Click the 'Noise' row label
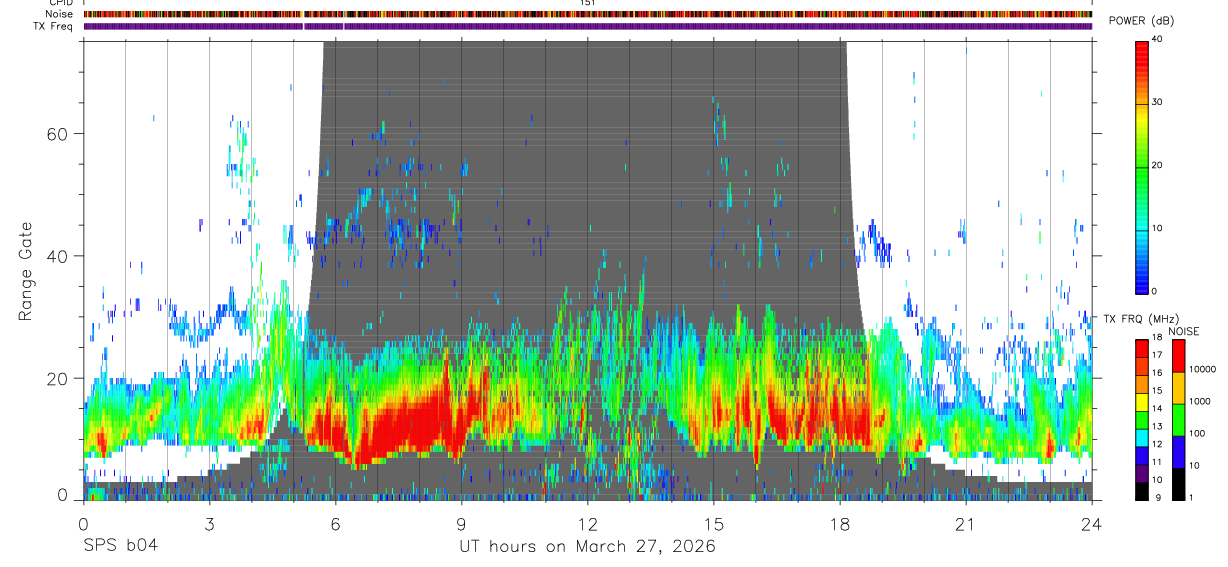The width and height of the screenshot is (1228, 567). (60, 14)
